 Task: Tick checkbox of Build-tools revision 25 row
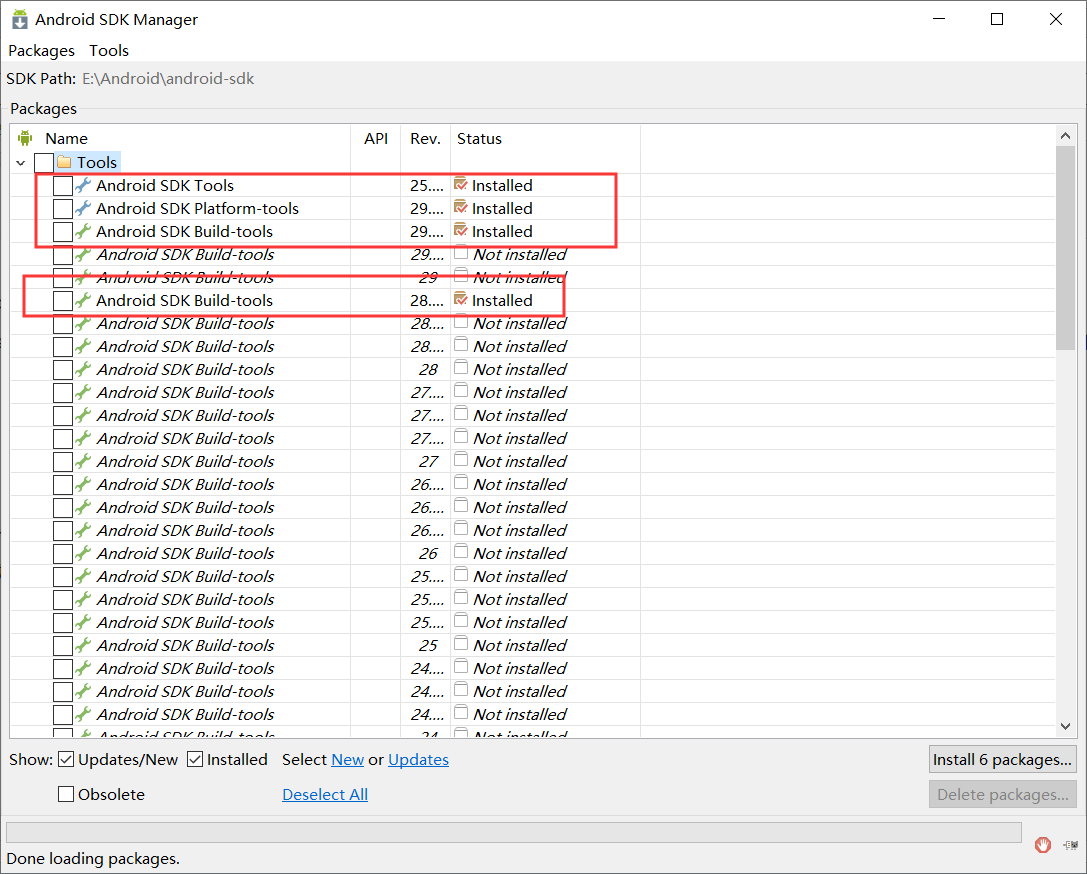point(63,646)
